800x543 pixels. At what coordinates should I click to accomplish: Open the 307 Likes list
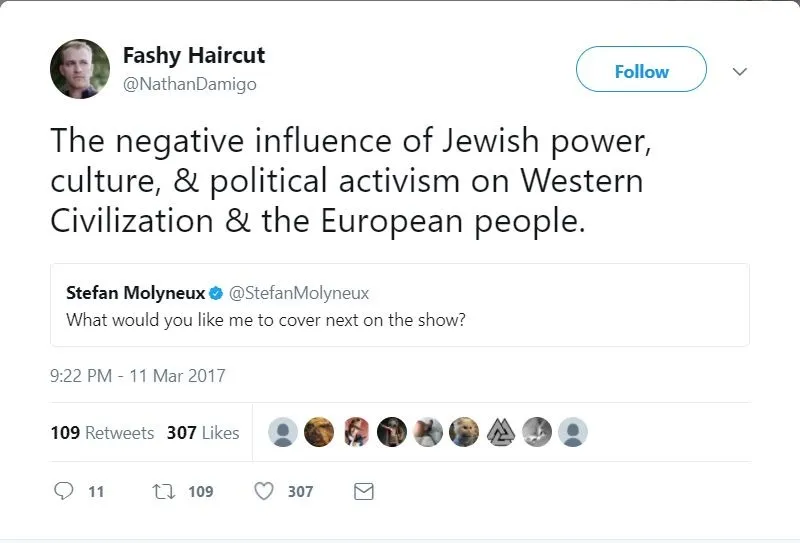click(203, 433)
